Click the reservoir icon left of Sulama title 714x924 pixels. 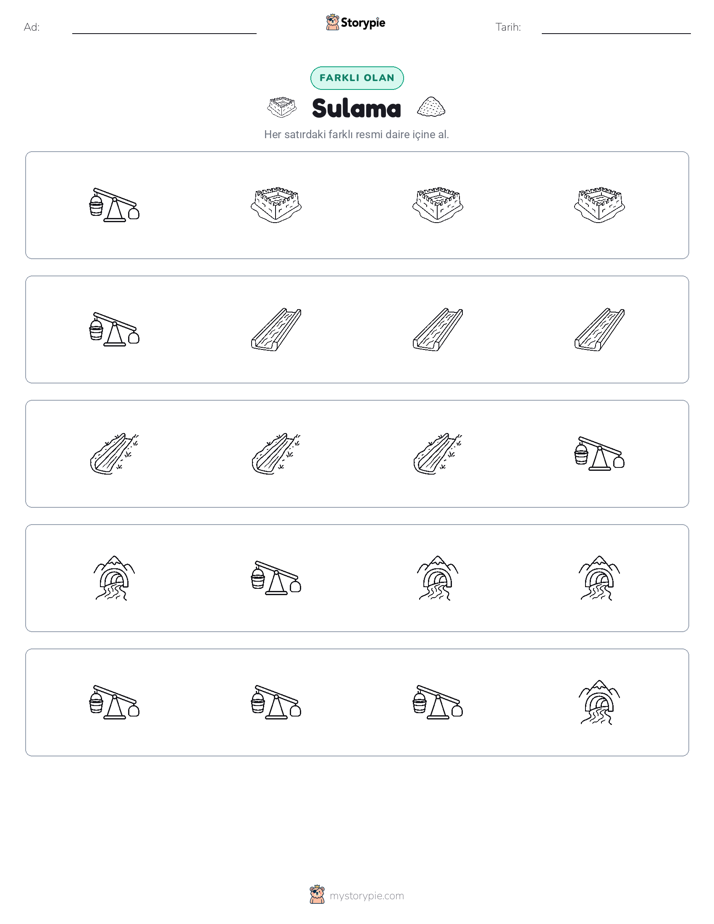282,107
